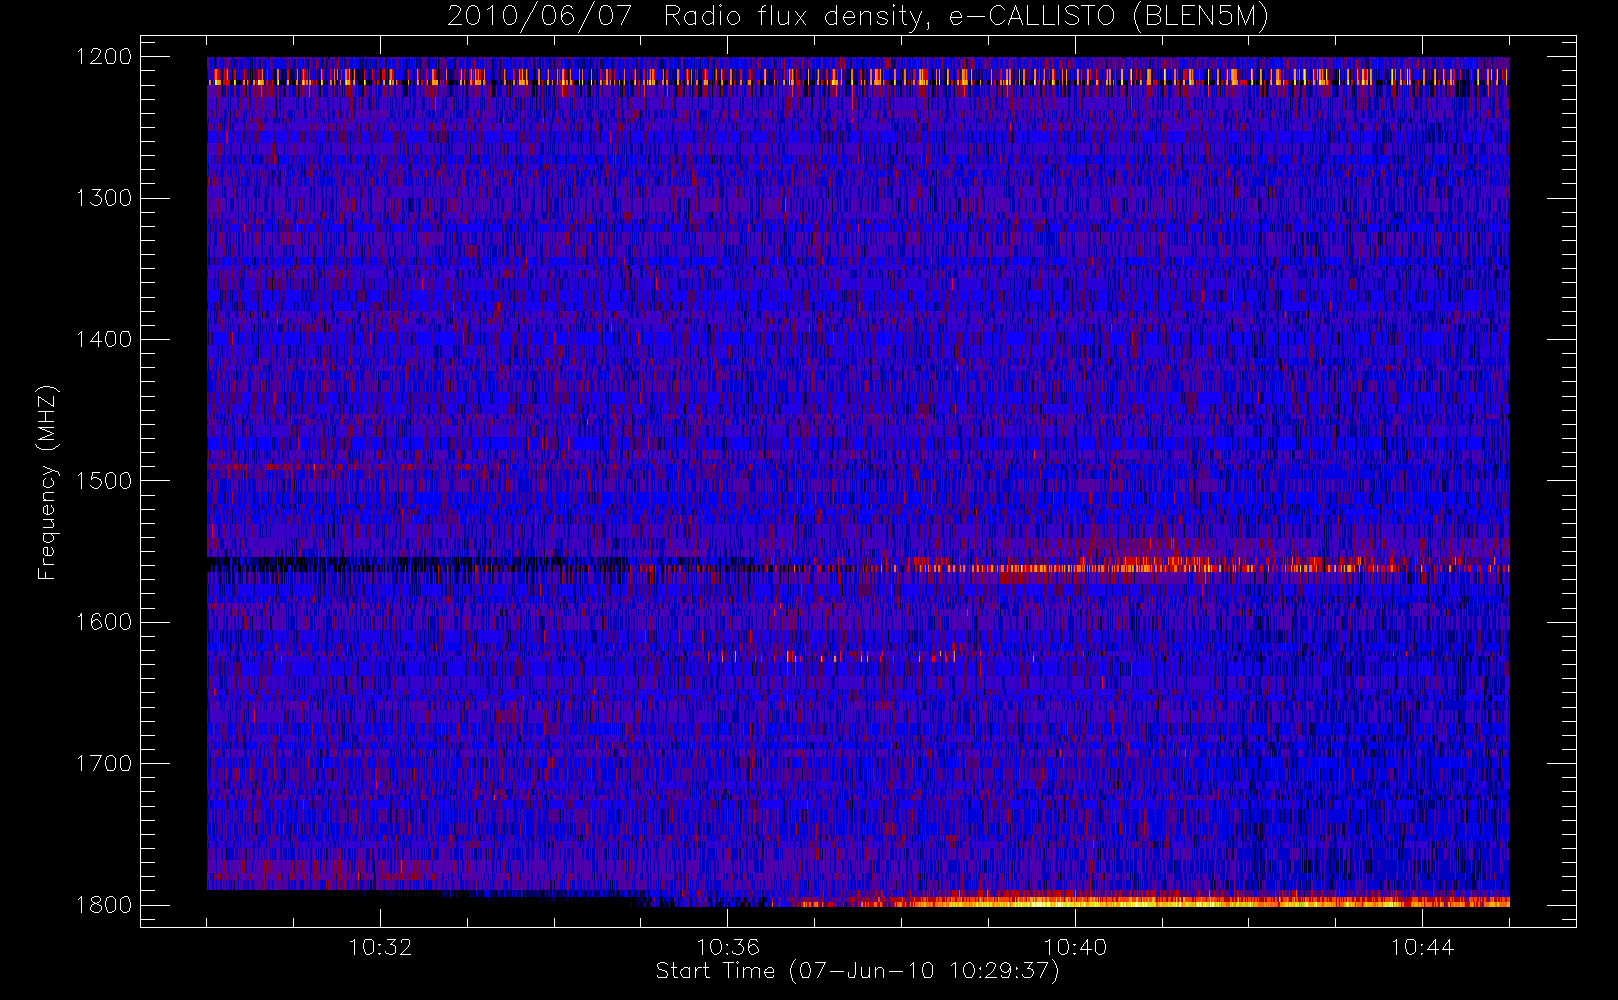Click the interference line near 1215 MHz
The height and width of the screenshot is (1000, 1618).
point(858,76)
